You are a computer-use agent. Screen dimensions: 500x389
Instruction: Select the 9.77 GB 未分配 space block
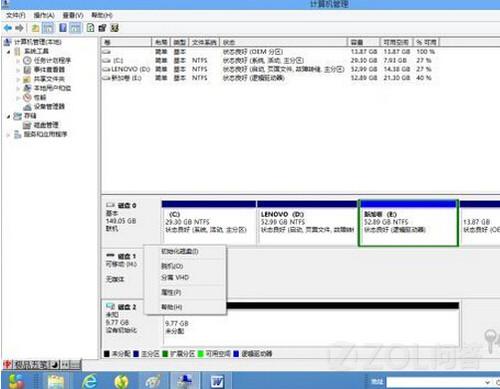tap(311, 324)
